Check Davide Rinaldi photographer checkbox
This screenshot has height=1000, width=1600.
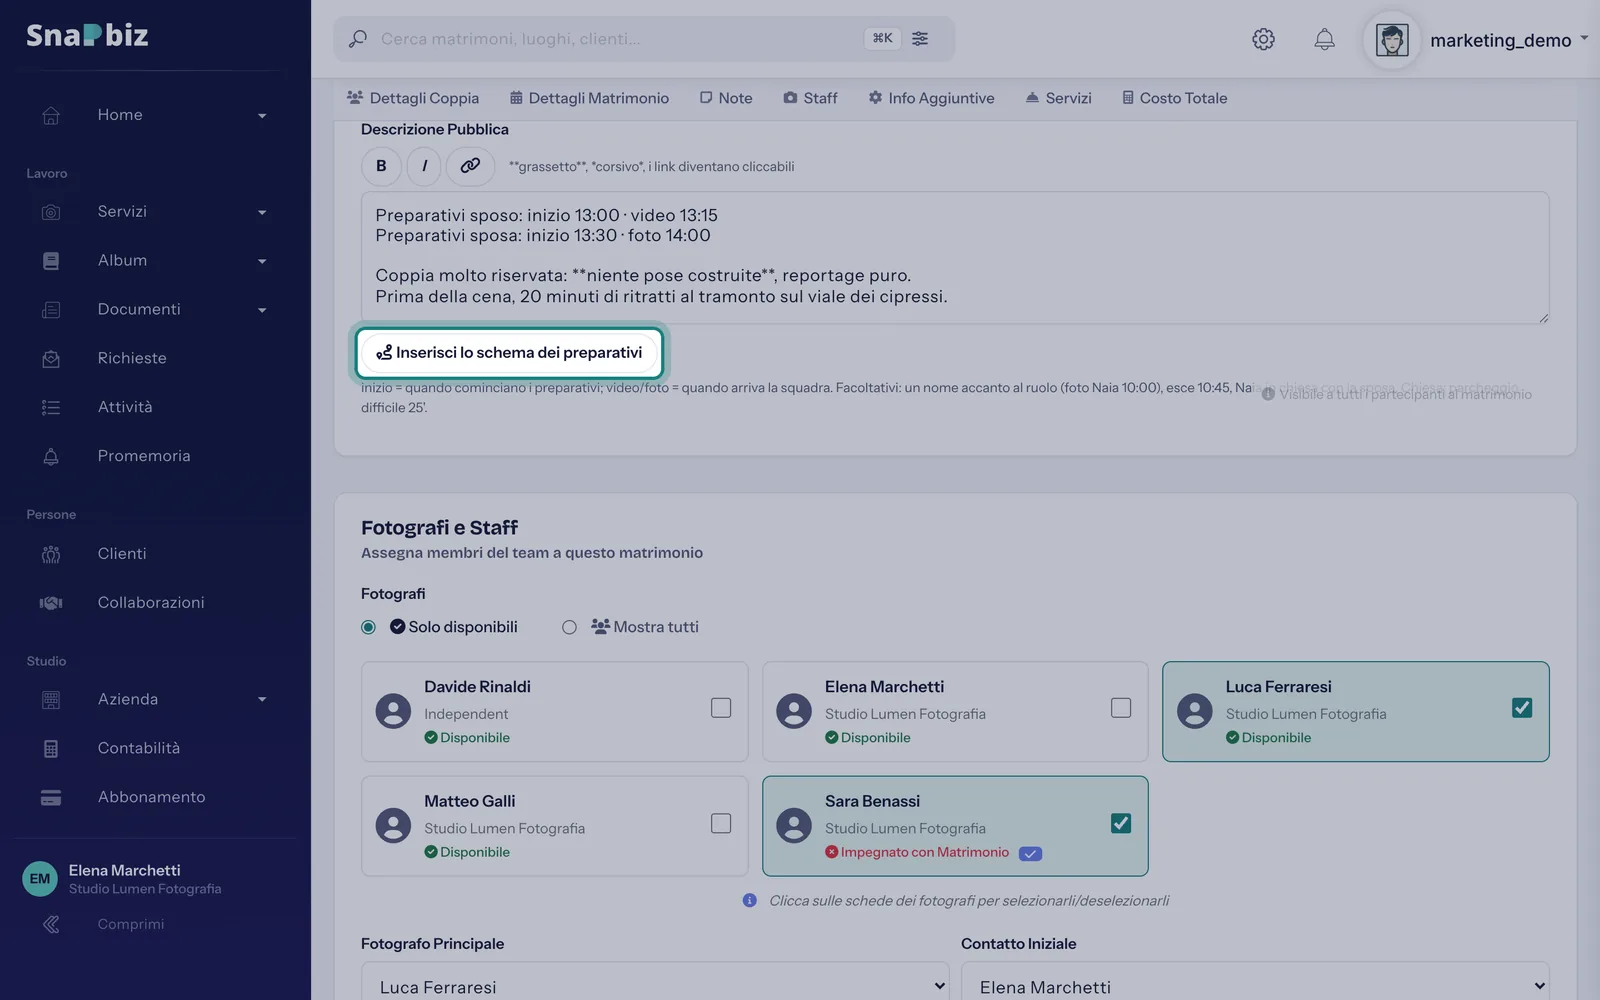click(x=721, y=708)
